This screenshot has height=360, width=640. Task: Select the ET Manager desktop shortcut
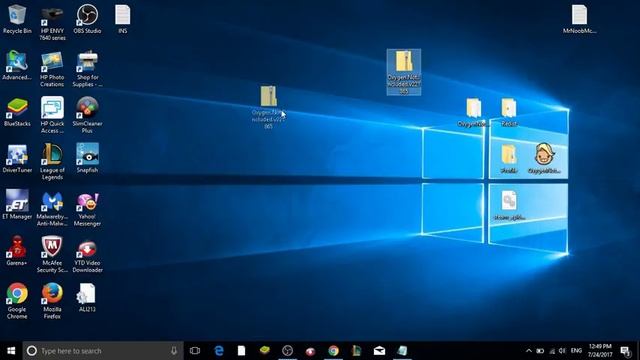(x=17, y=205)
